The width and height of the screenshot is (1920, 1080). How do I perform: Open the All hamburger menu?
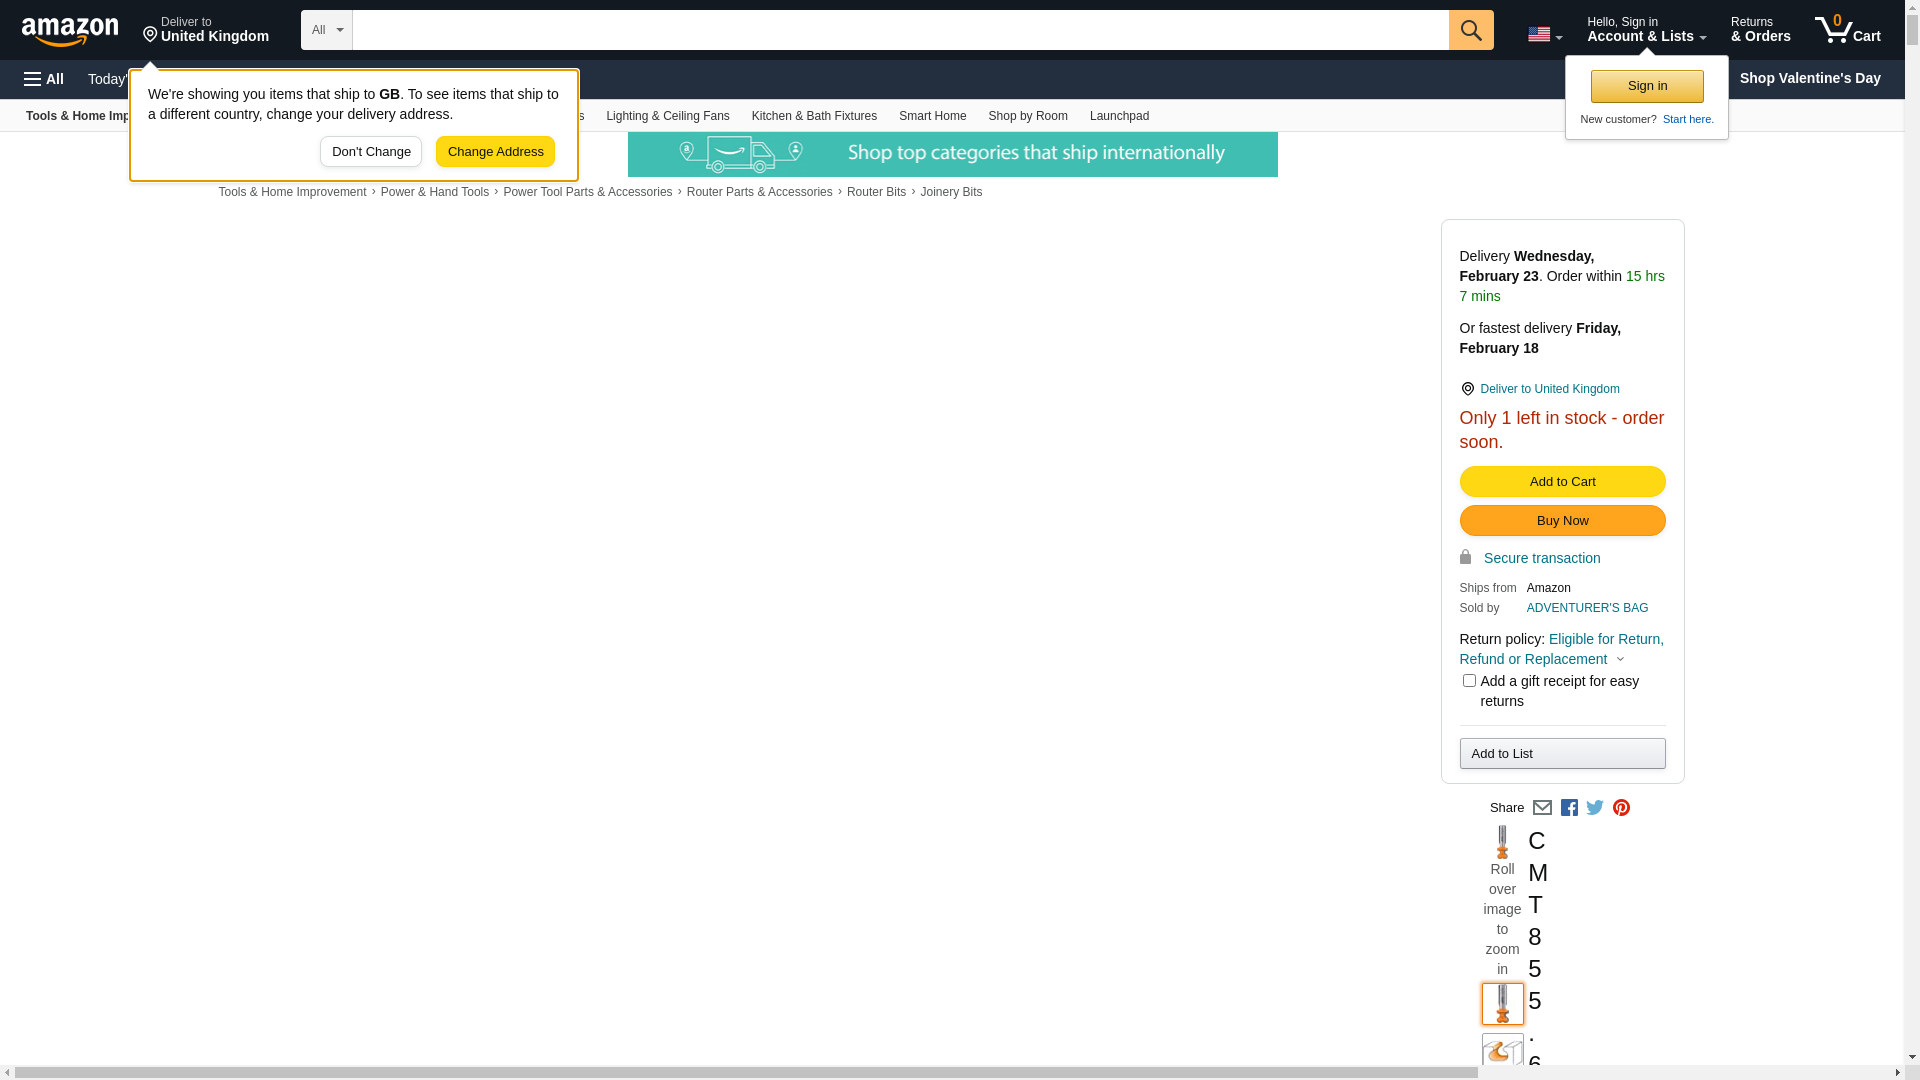click(x=44, y=79)
